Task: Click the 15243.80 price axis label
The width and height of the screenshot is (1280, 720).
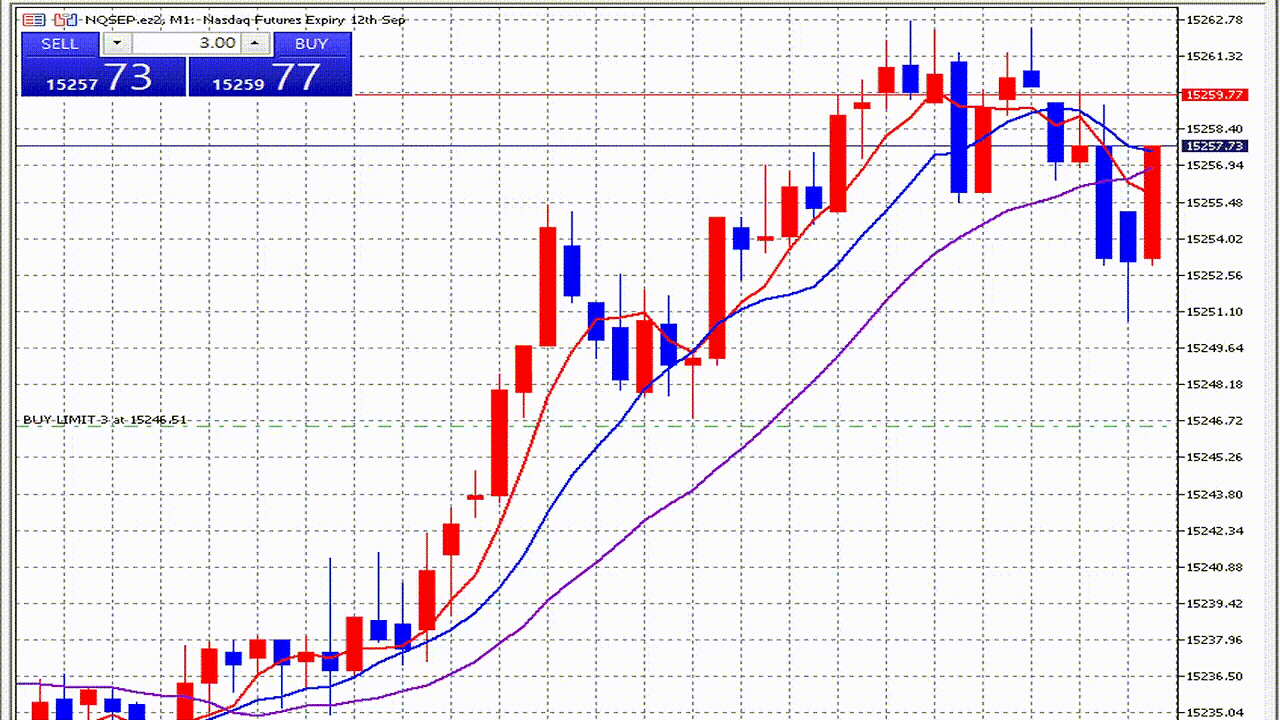Action: [x=1214, y=494]
